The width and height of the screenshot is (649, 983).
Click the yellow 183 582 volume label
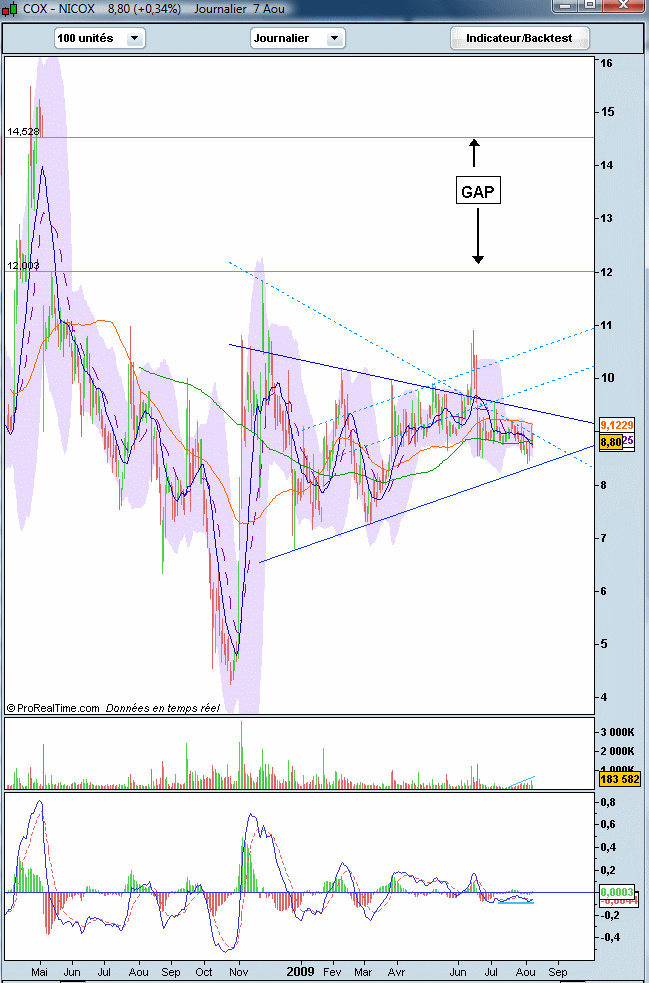620,779
